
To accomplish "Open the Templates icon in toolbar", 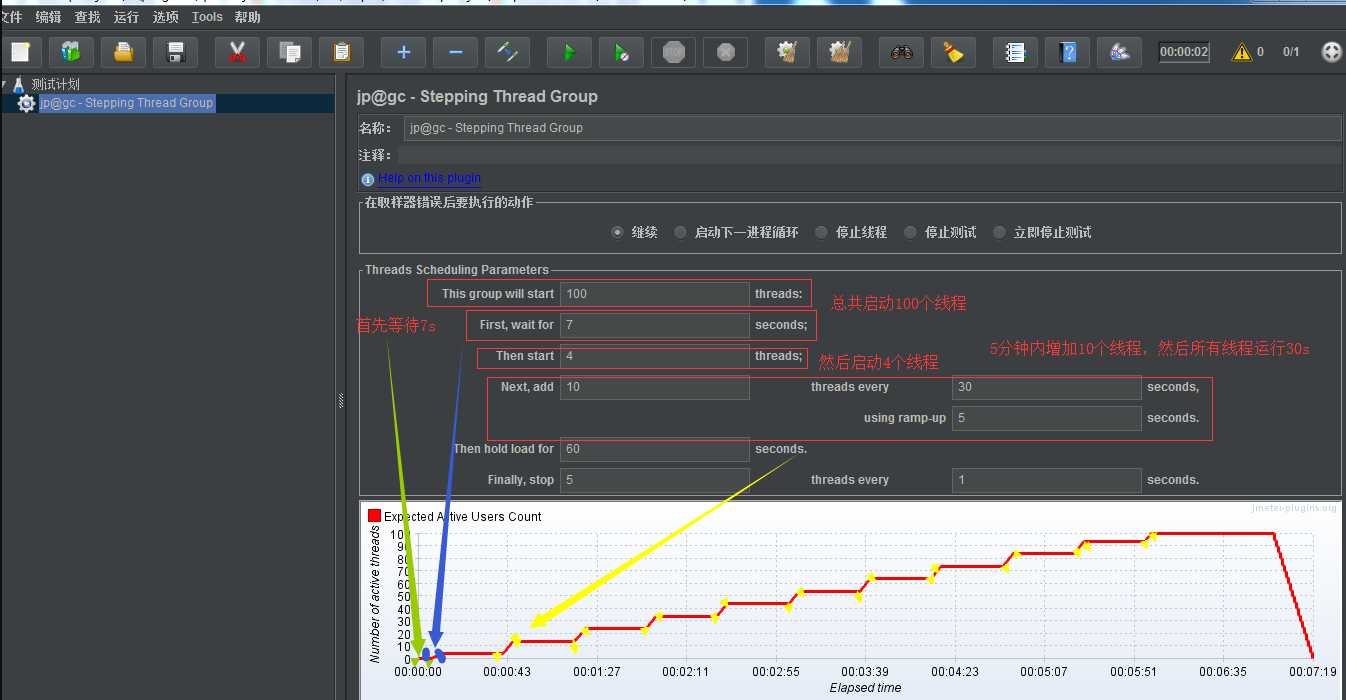I will pos(71,52).
